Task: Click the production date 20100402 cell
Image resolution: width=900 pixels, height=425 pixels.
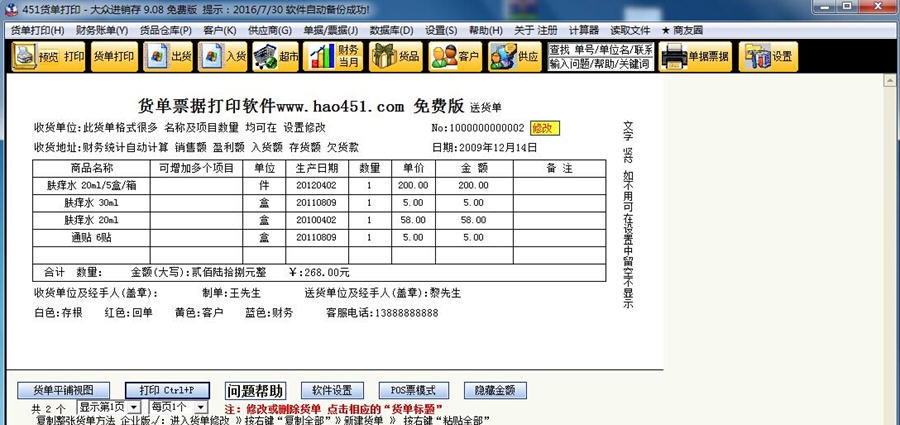Action: (317, 220)
